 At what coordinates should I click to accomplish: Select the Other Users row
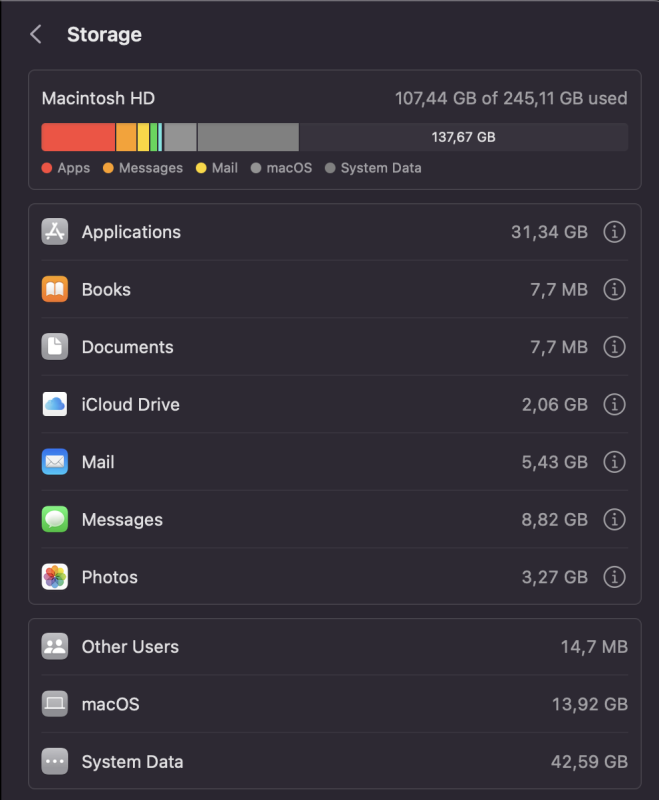pos(335,646)
